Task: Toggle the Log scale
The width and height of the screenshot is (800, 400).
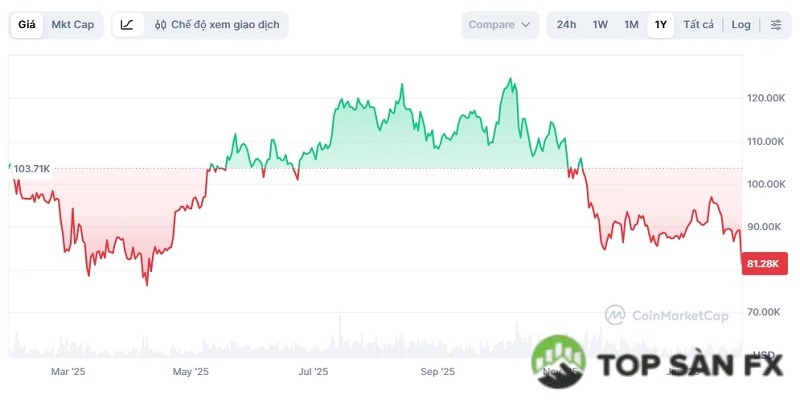Action: point(741,25)
